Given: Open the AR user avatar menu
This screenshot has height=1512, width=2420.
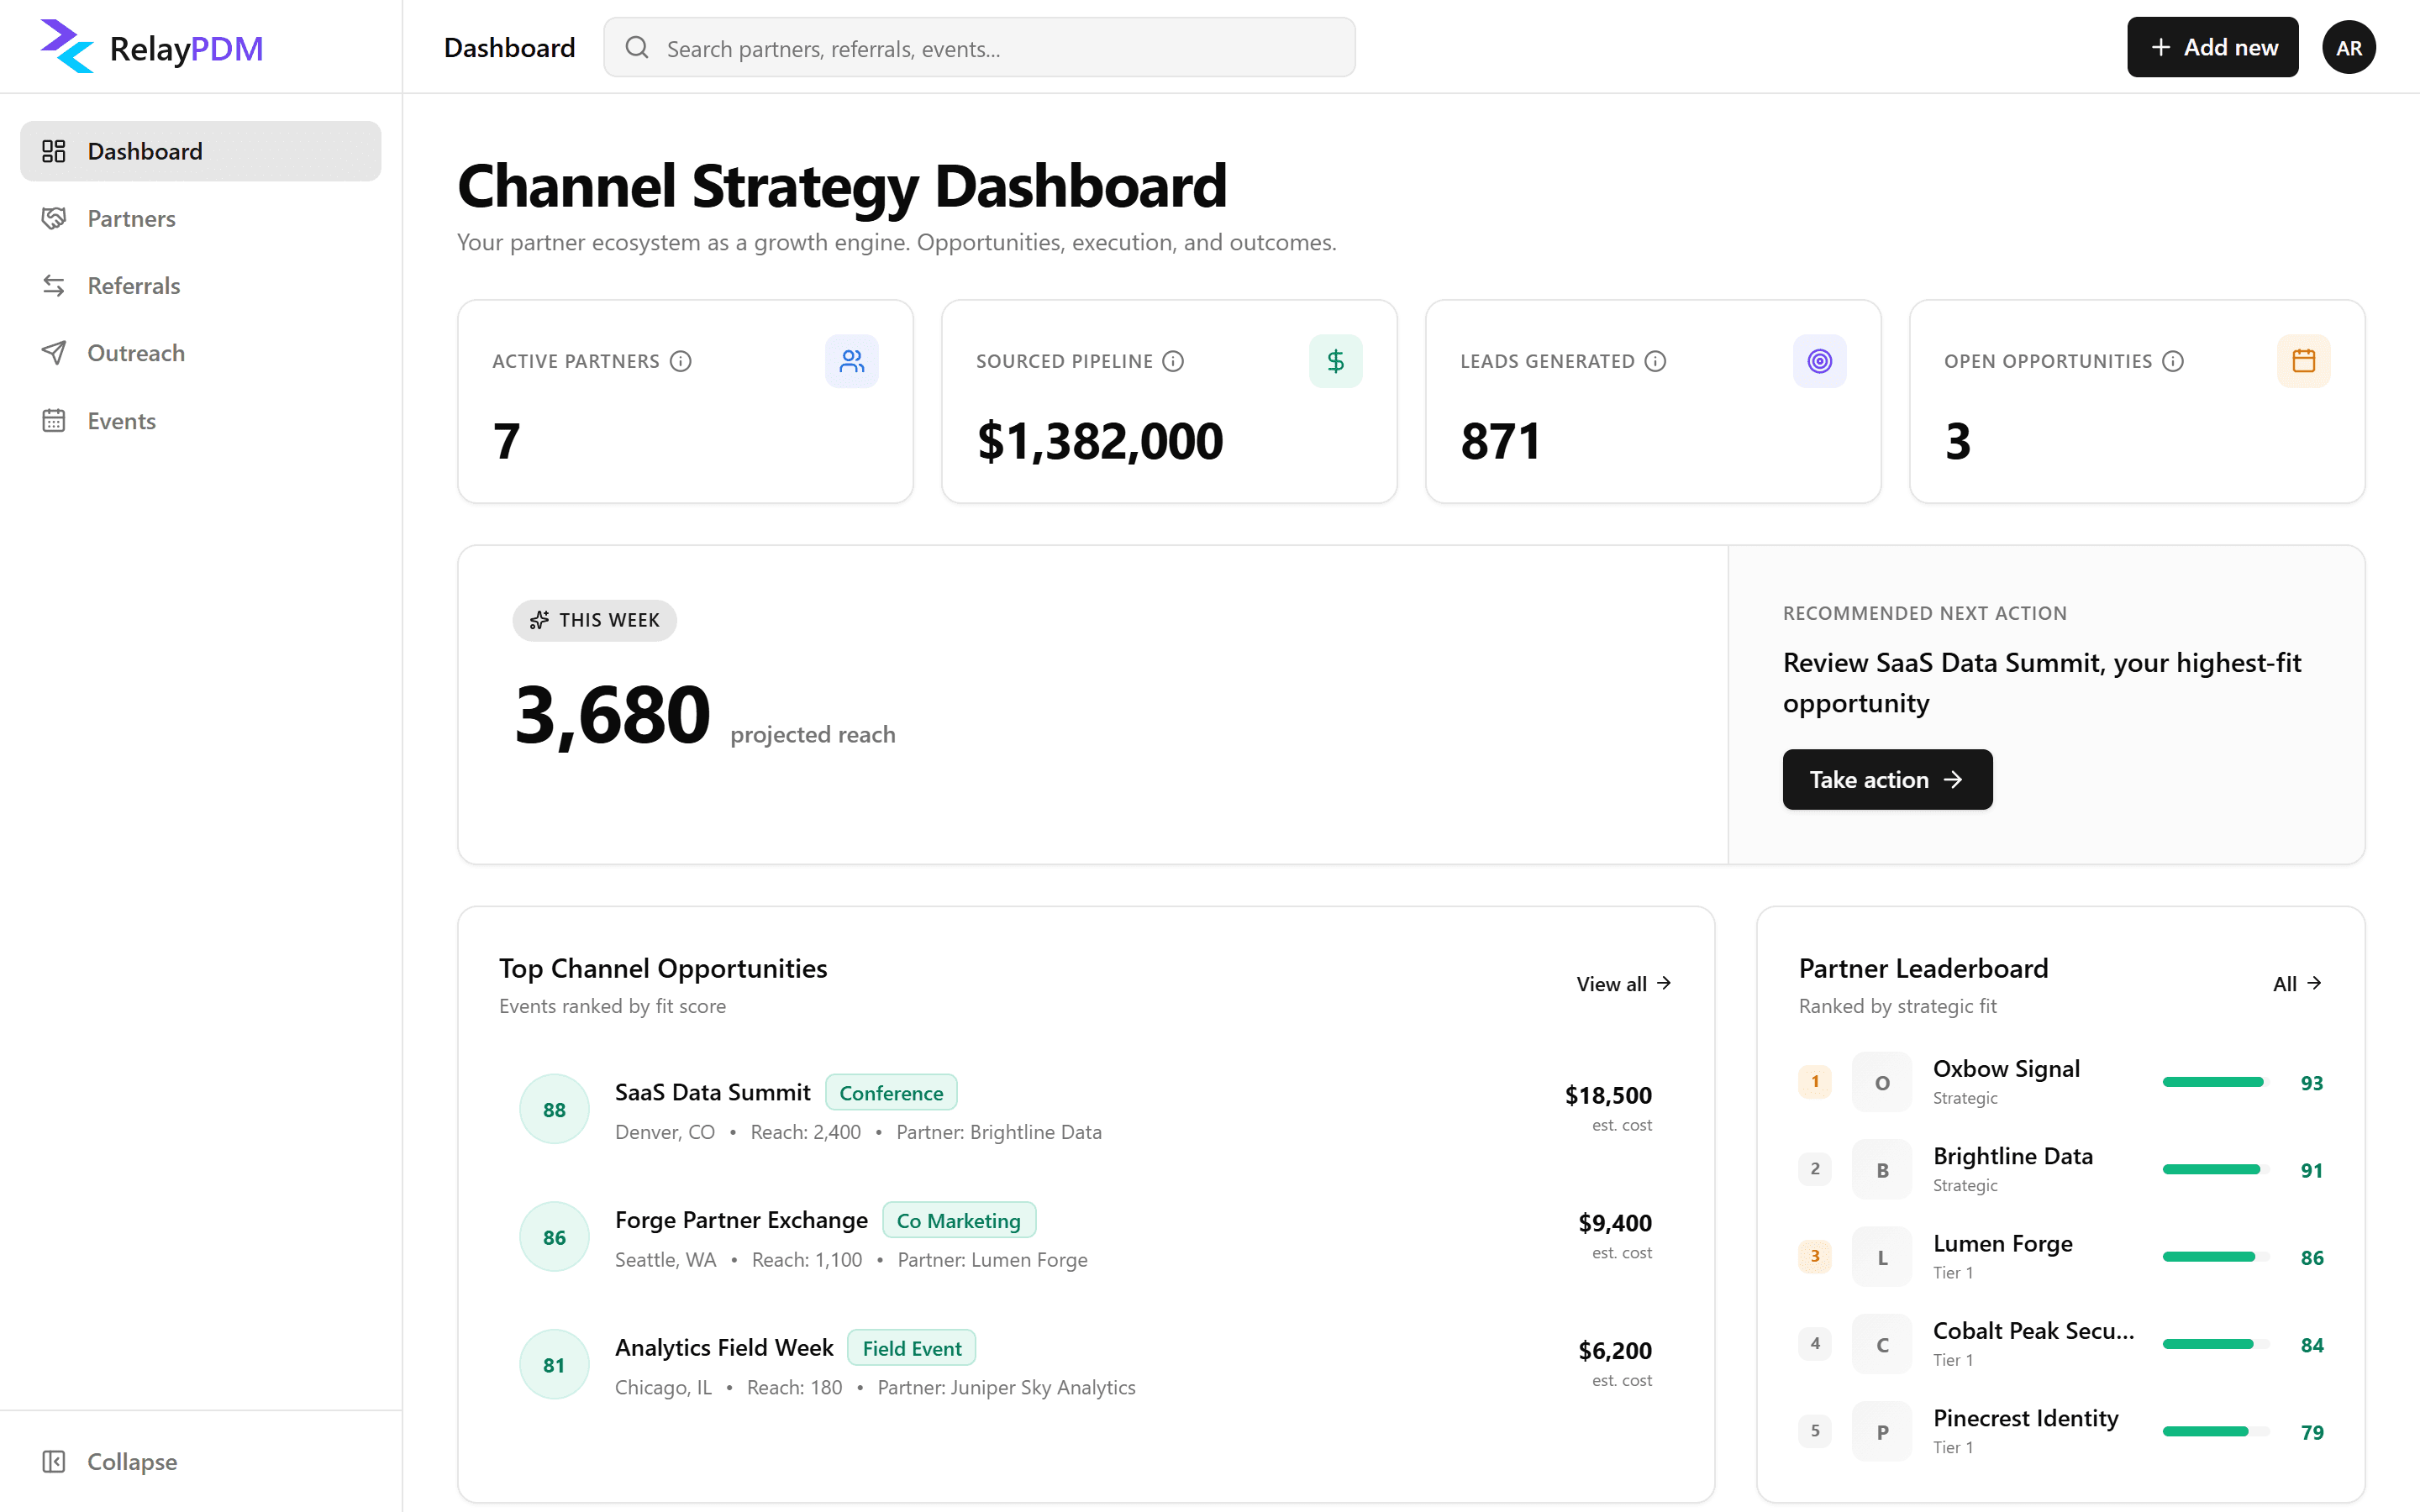Looking at the screenshot, I should click(2348, 47).
